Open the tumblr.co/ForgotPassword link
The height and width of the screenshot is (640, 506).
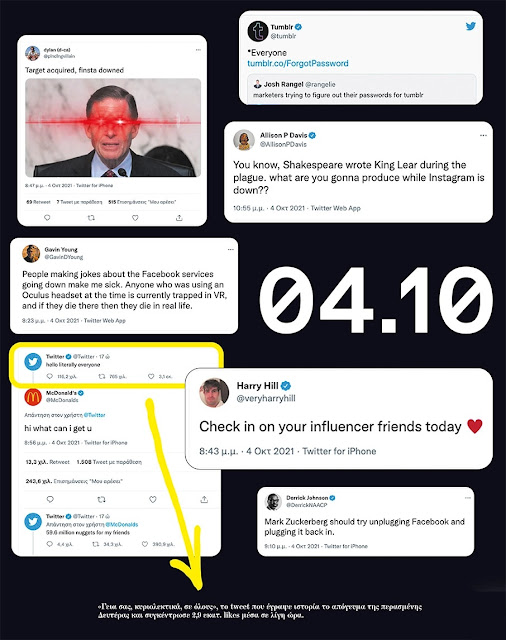(298, 63)
